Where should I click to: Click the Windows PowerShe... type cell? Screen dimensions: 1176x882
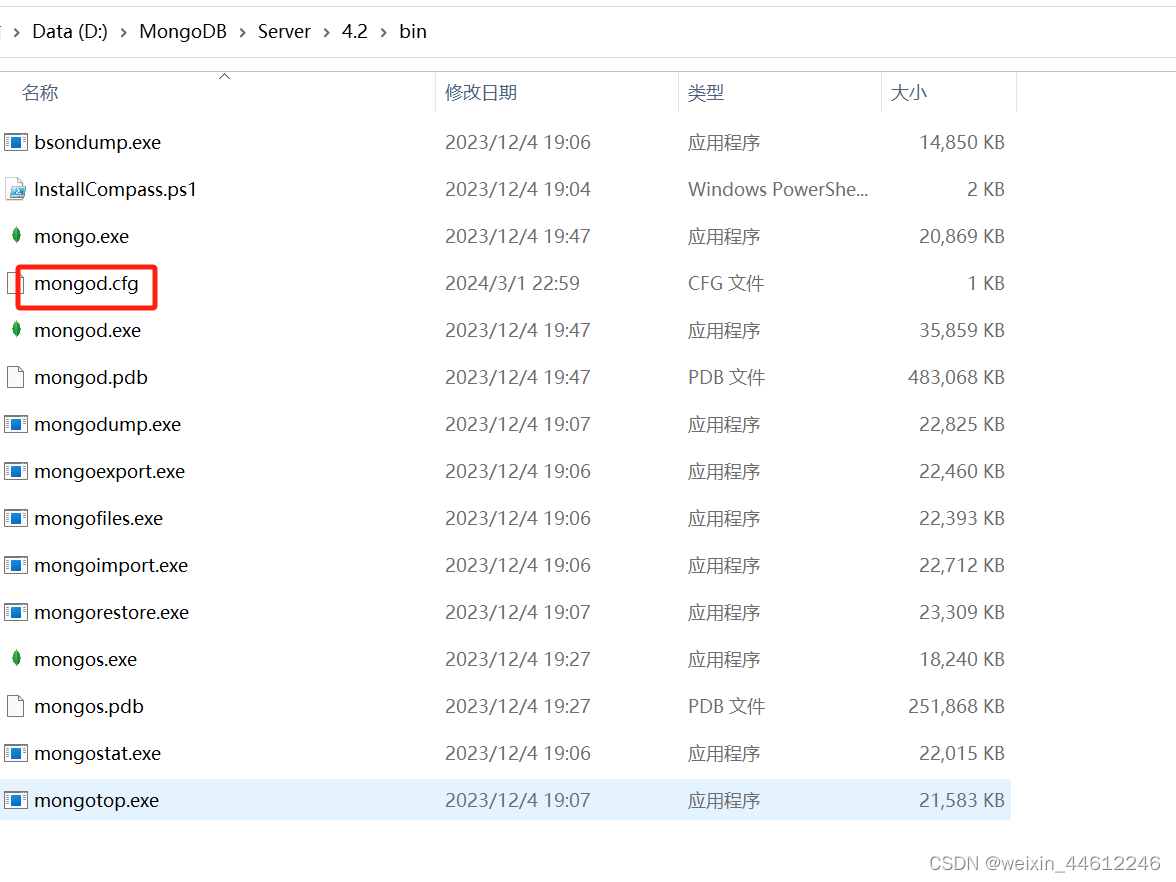(x=778, y=189)
